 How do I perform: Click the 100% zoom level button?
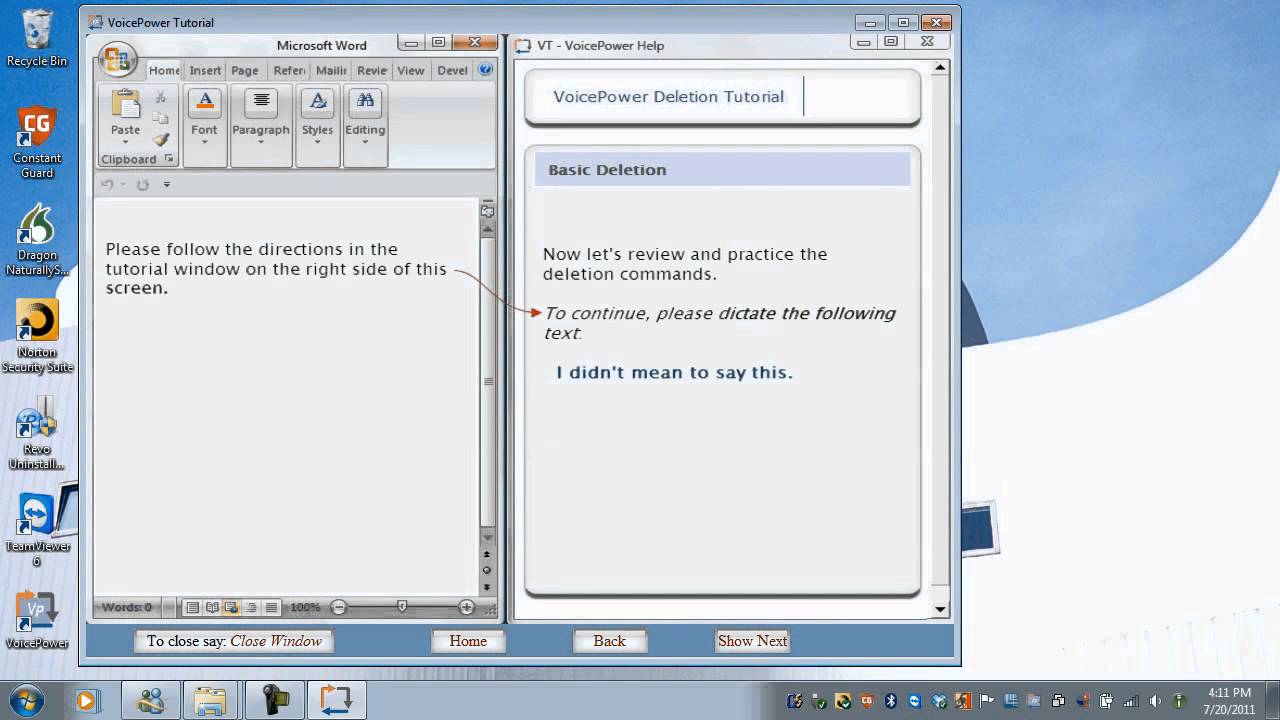point(305,607)
